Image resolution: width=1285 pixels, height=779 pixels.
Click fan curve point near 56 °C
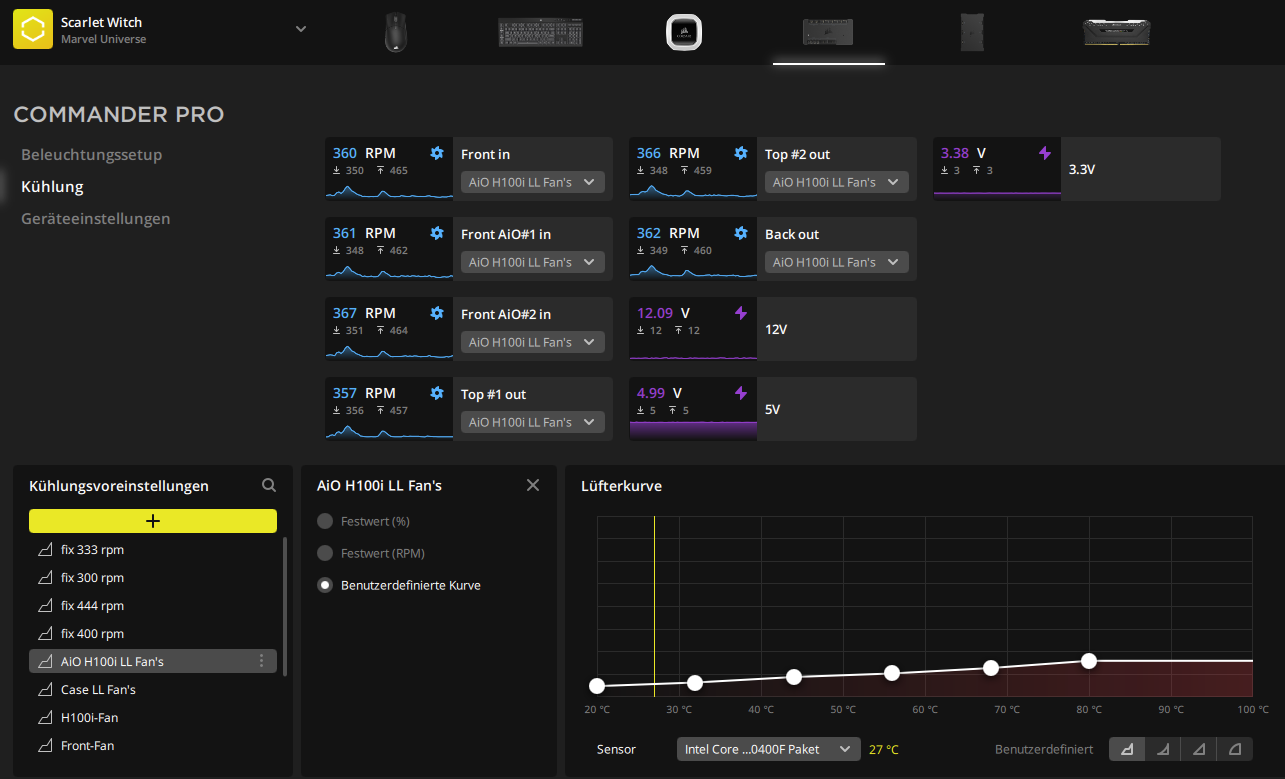892,673
